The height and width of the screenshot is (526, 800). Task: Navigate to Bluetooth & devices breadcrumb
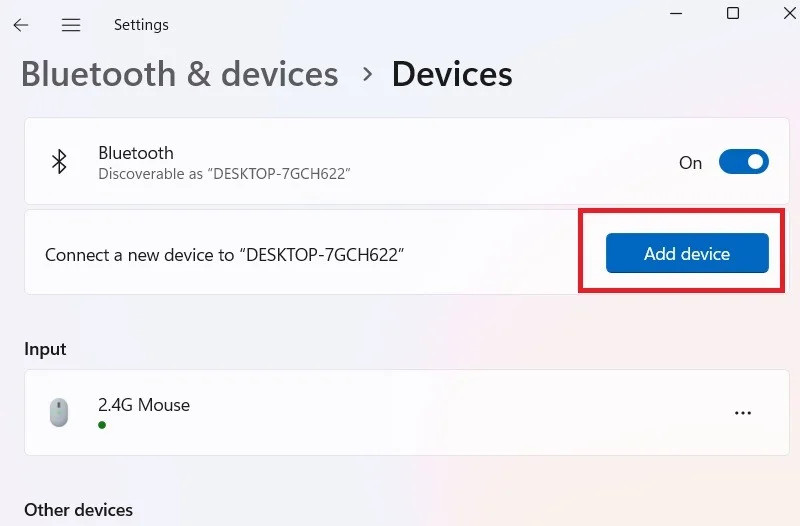click(180, 74)
